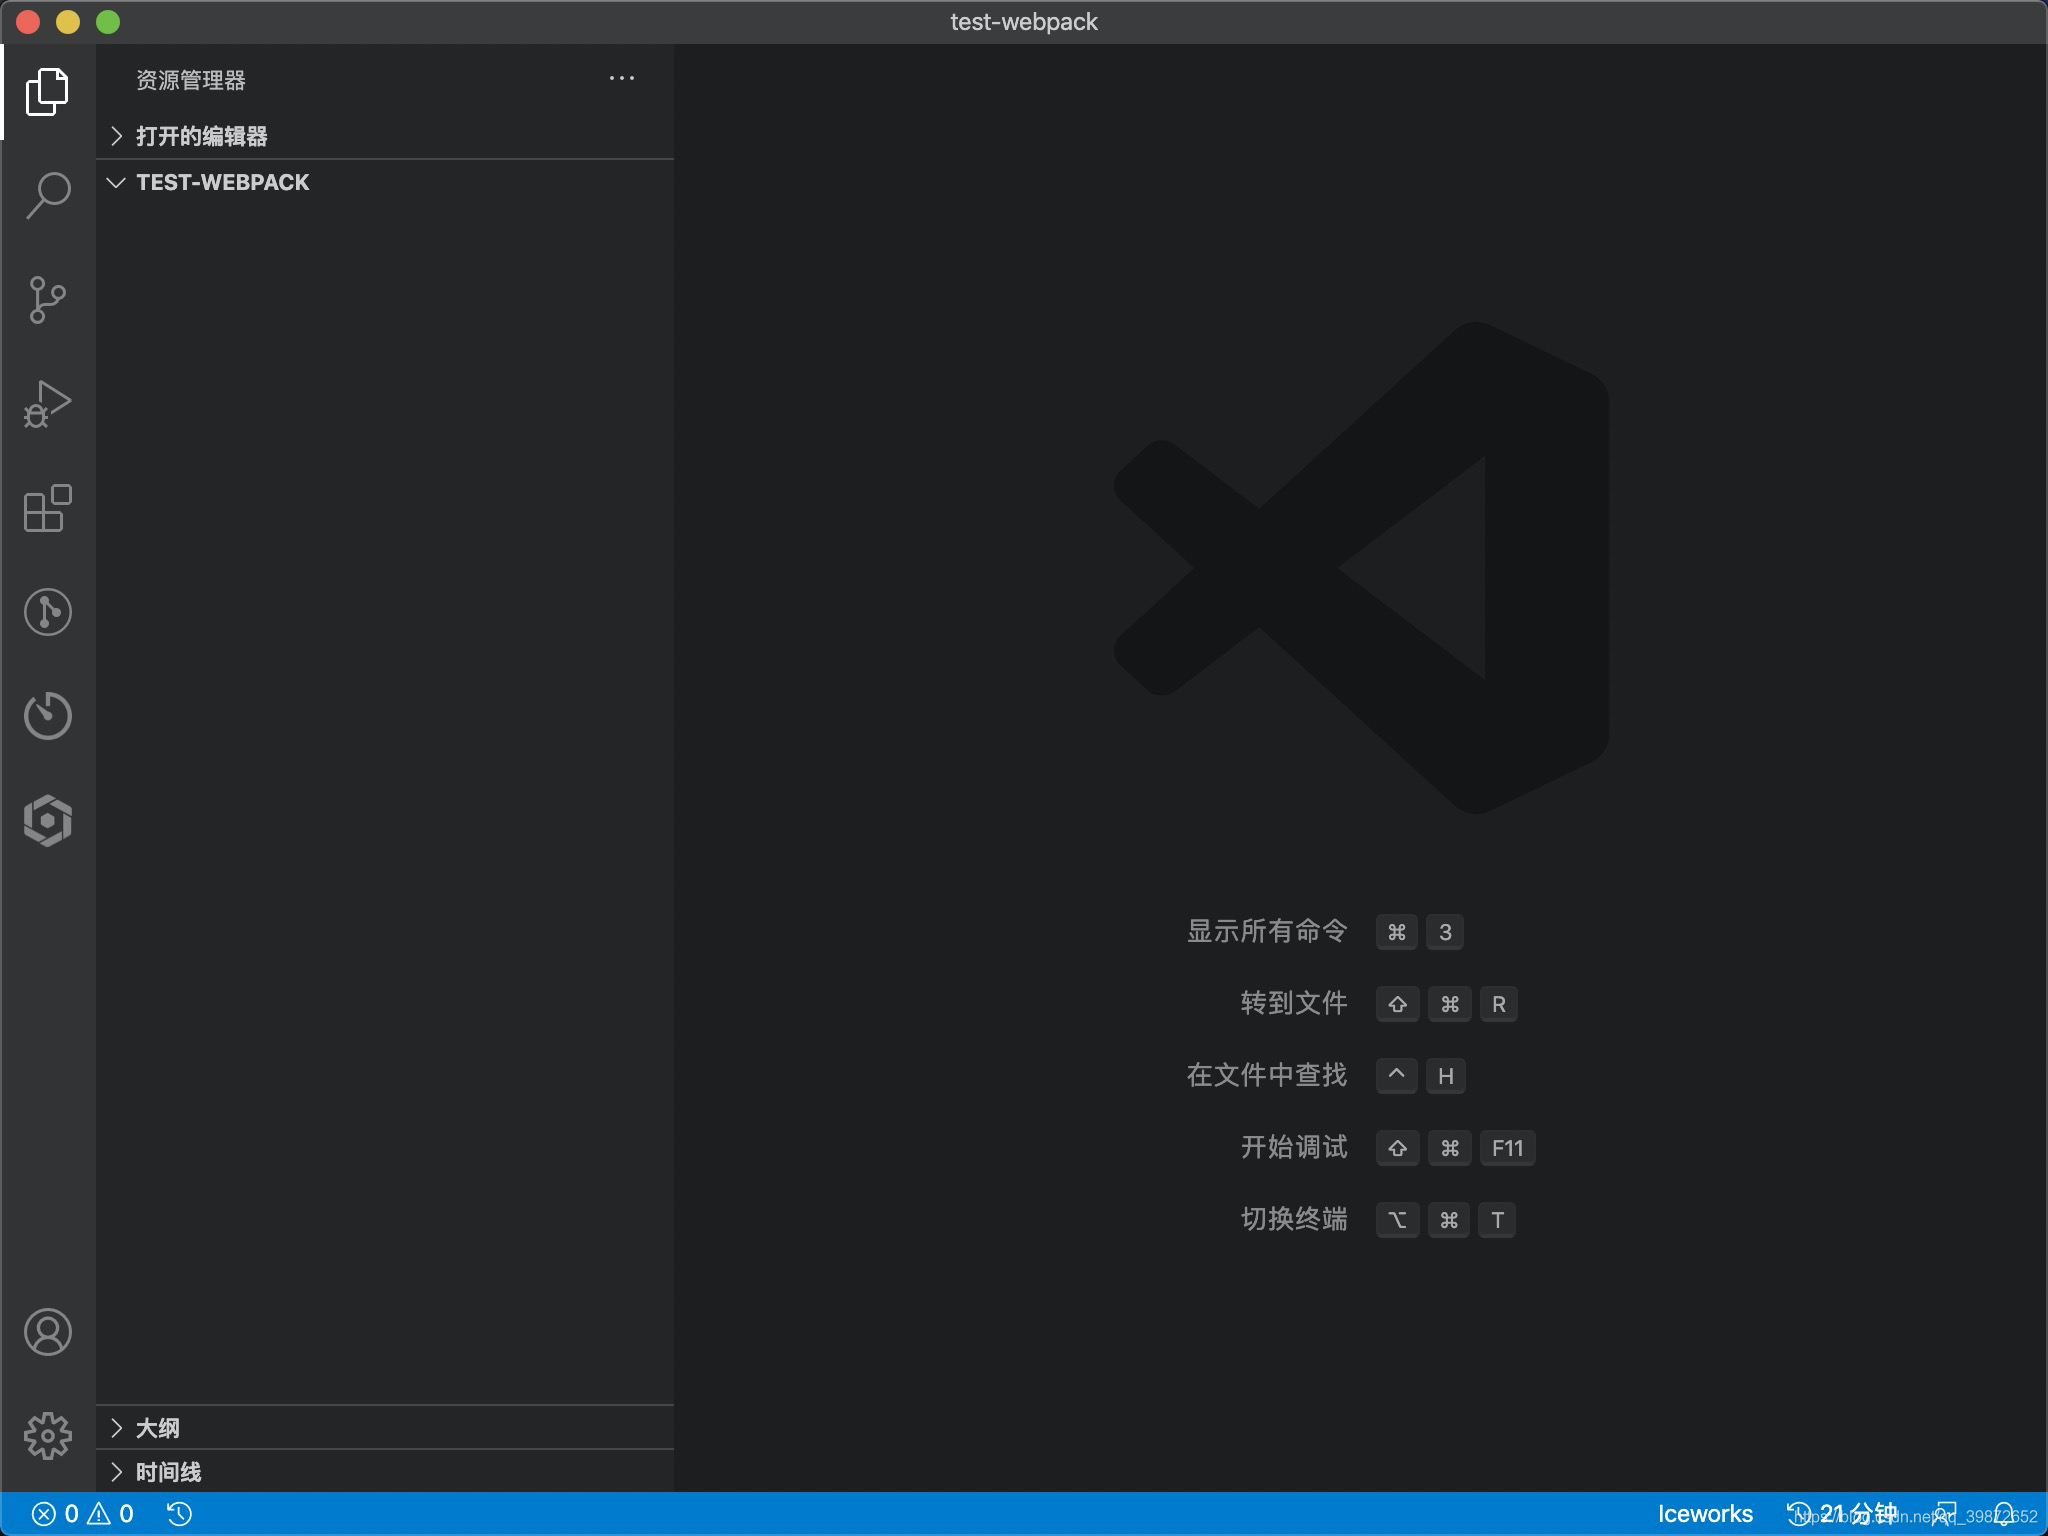Maximize the window with the green button
Screen dimensions: 2048x1536
pyautogui.click(x=108, y=22)
